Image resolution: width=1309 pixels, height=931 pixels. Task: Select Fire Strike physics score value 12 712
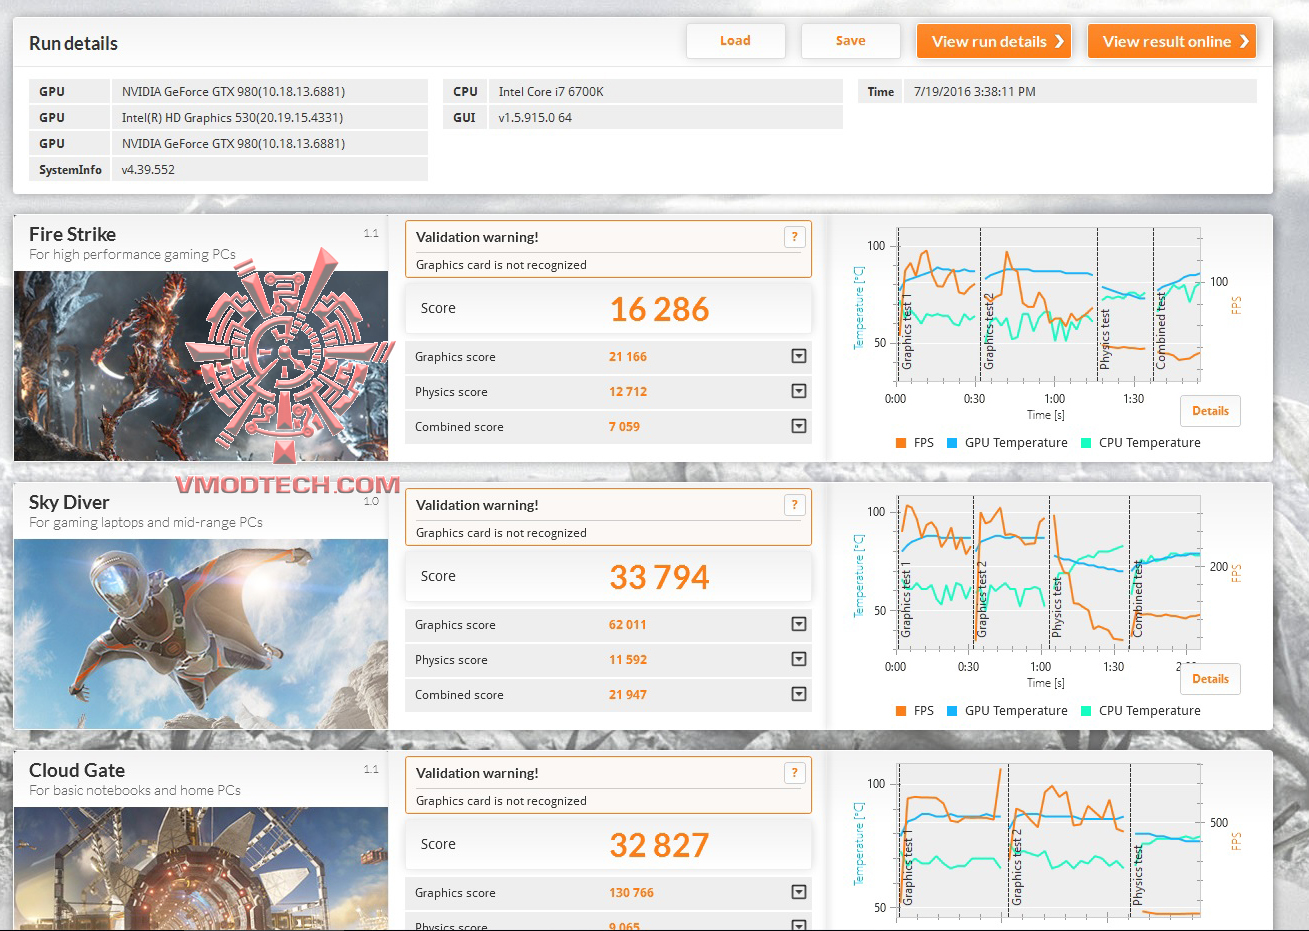pos(628,392)
